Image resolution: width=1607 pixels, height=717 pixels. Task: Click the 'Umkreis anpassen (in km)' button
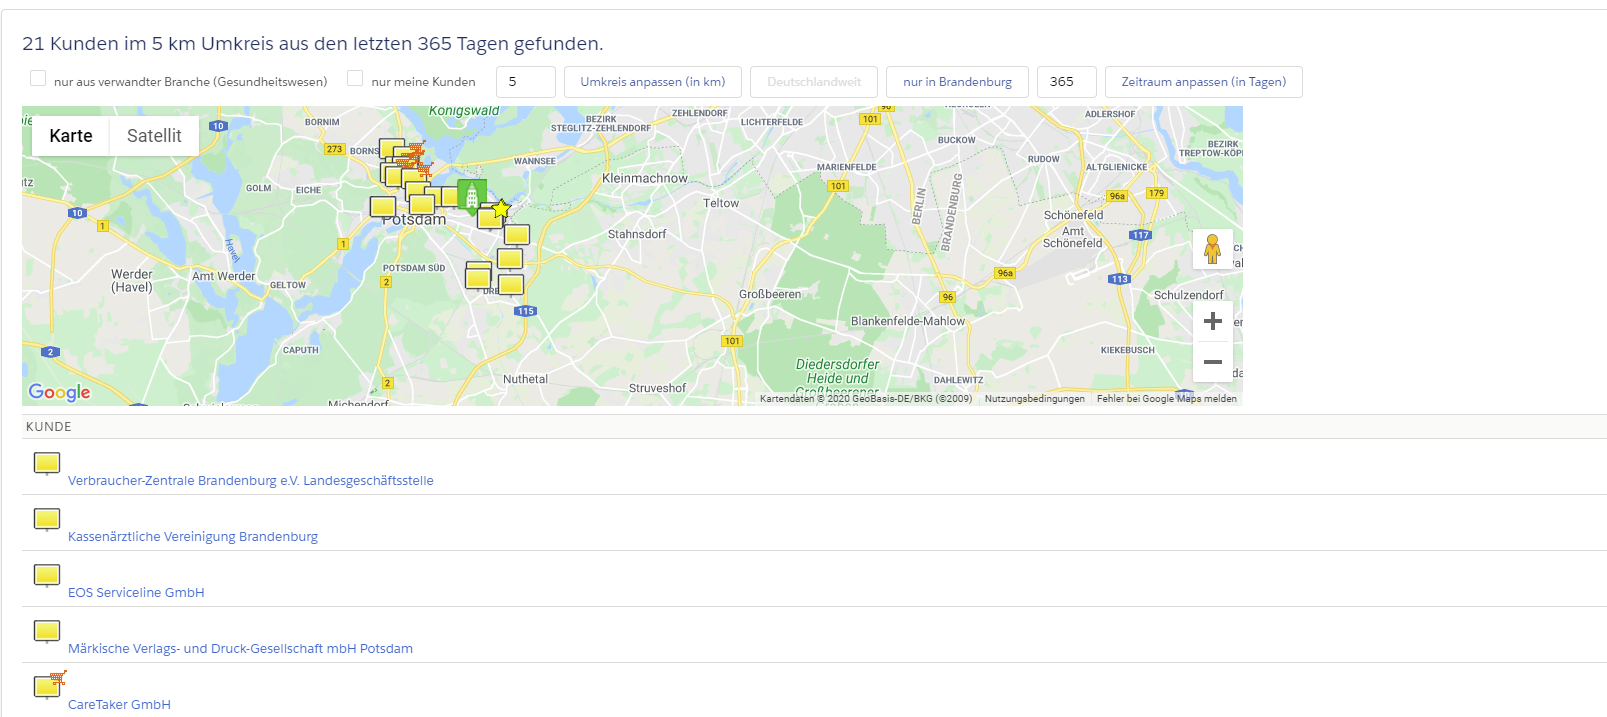point(653,82)
